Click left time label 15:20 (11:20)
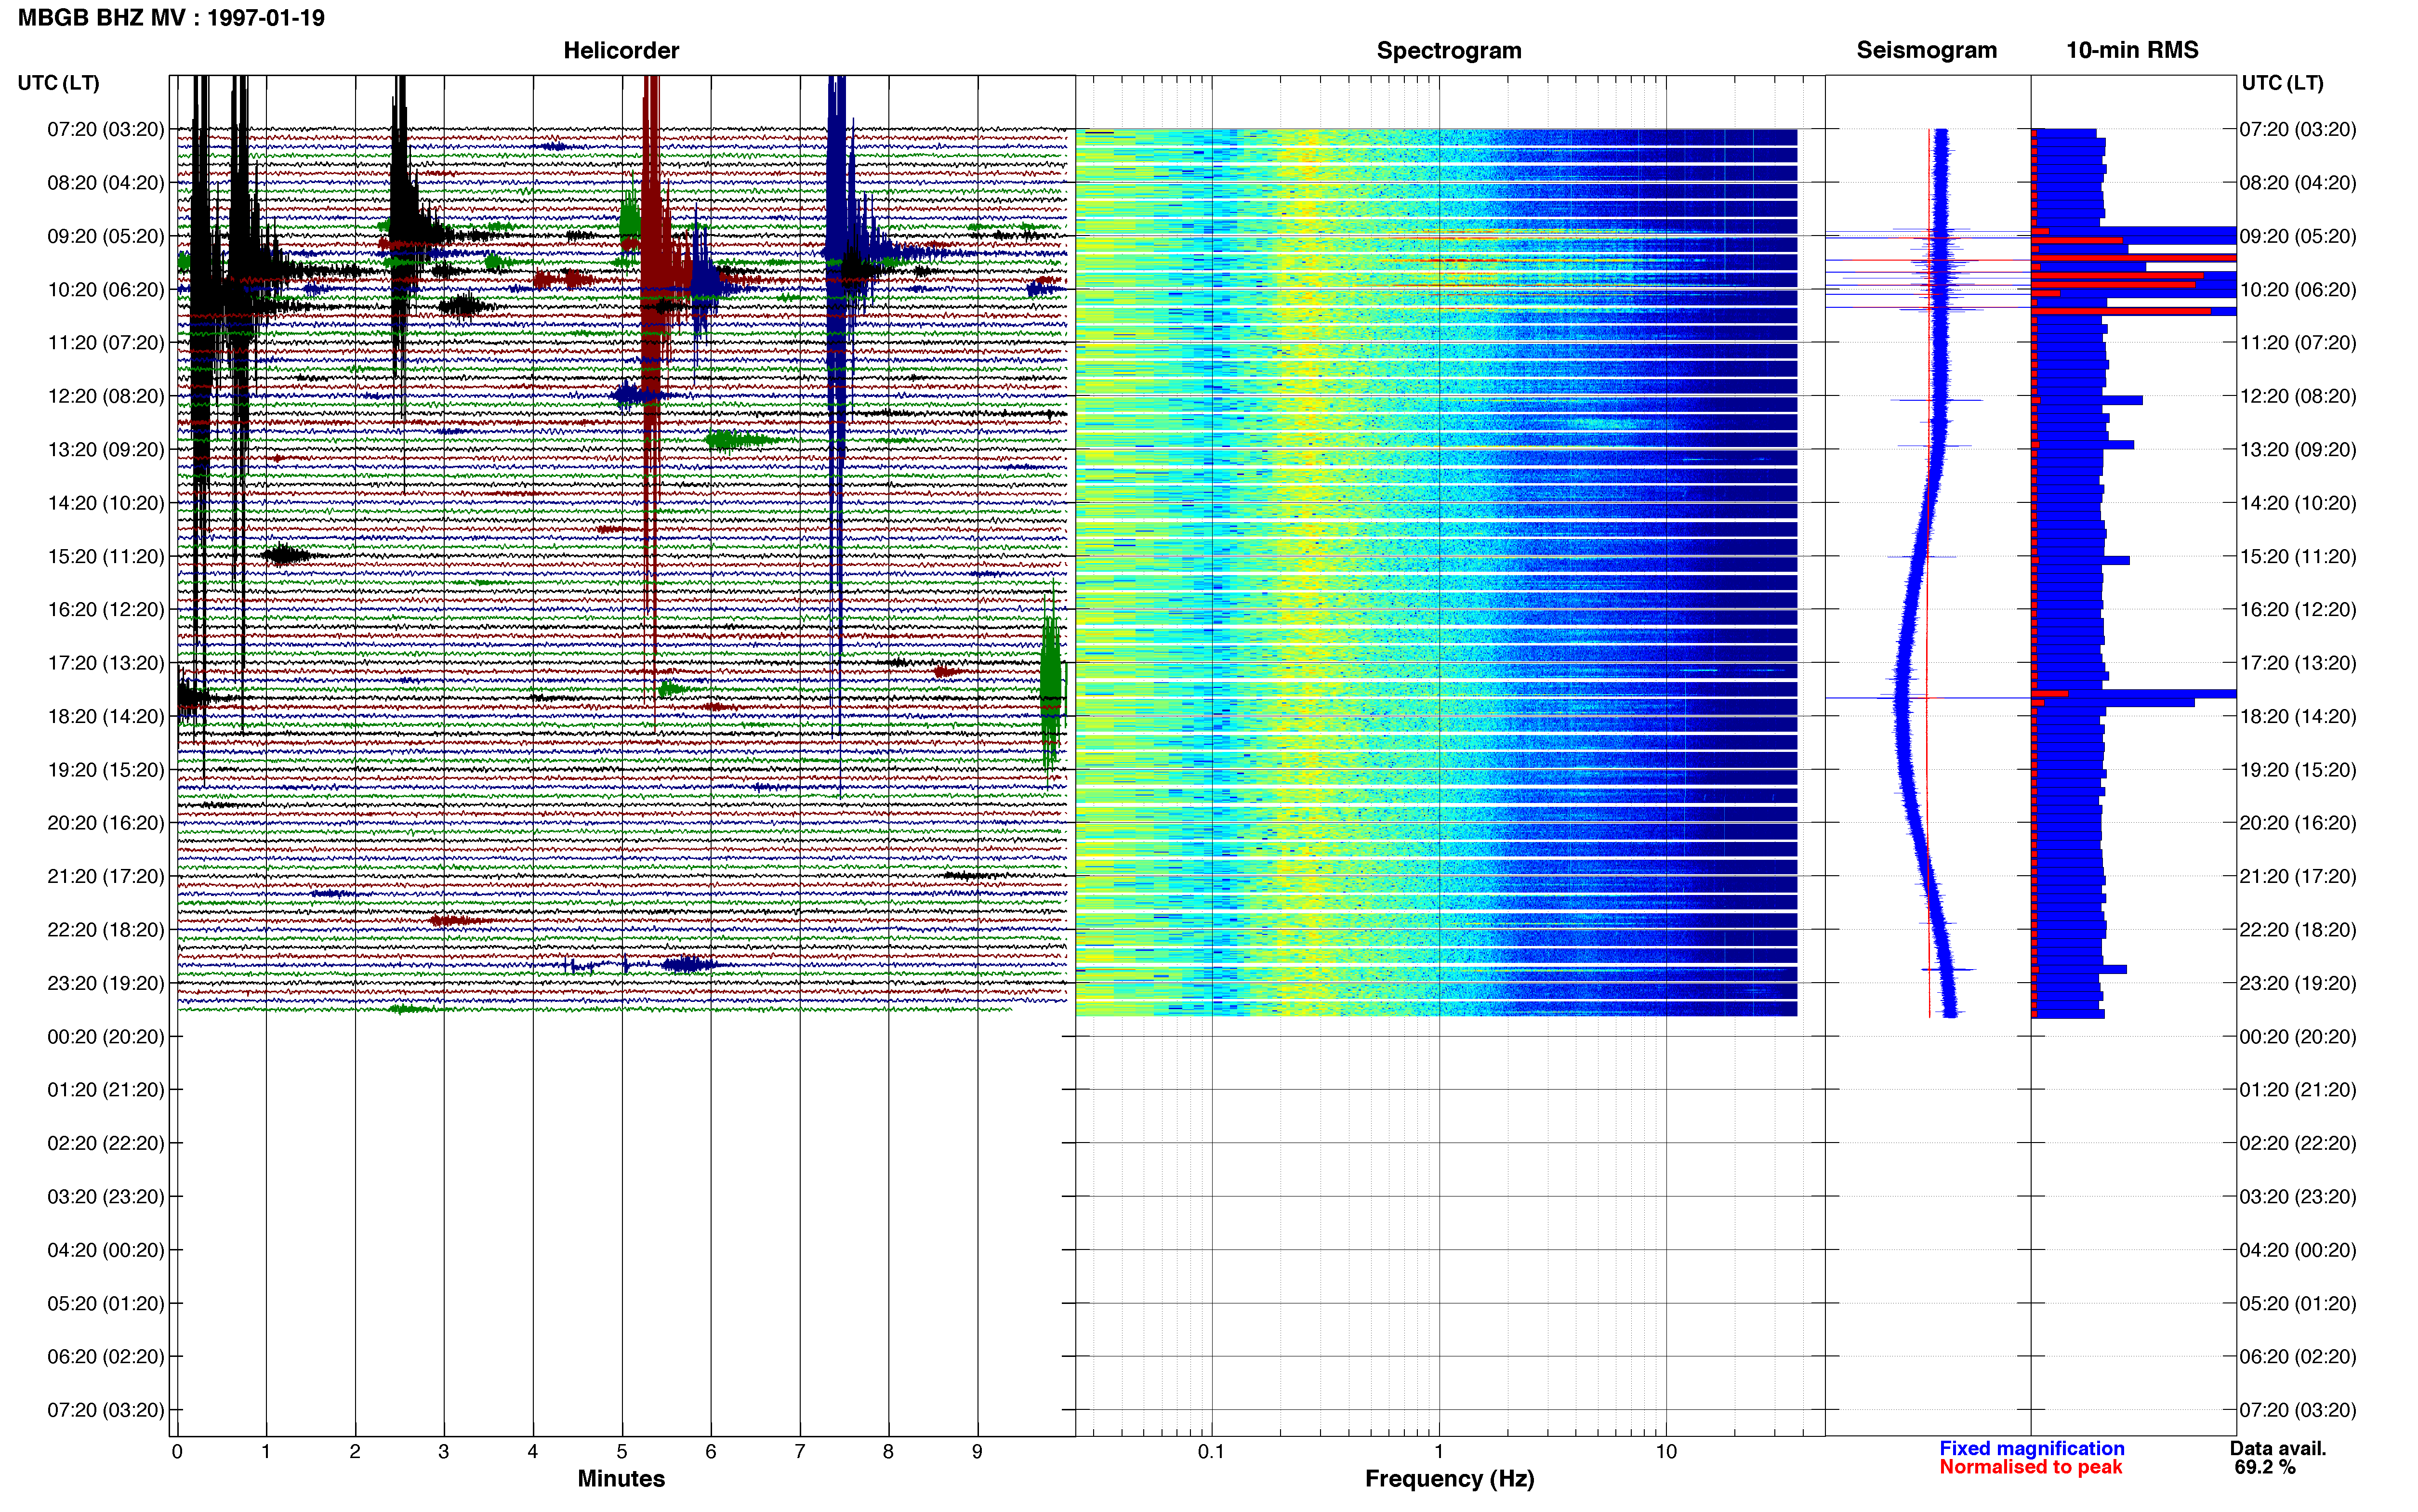The image size is (2418, 1512). click(106, 556)
